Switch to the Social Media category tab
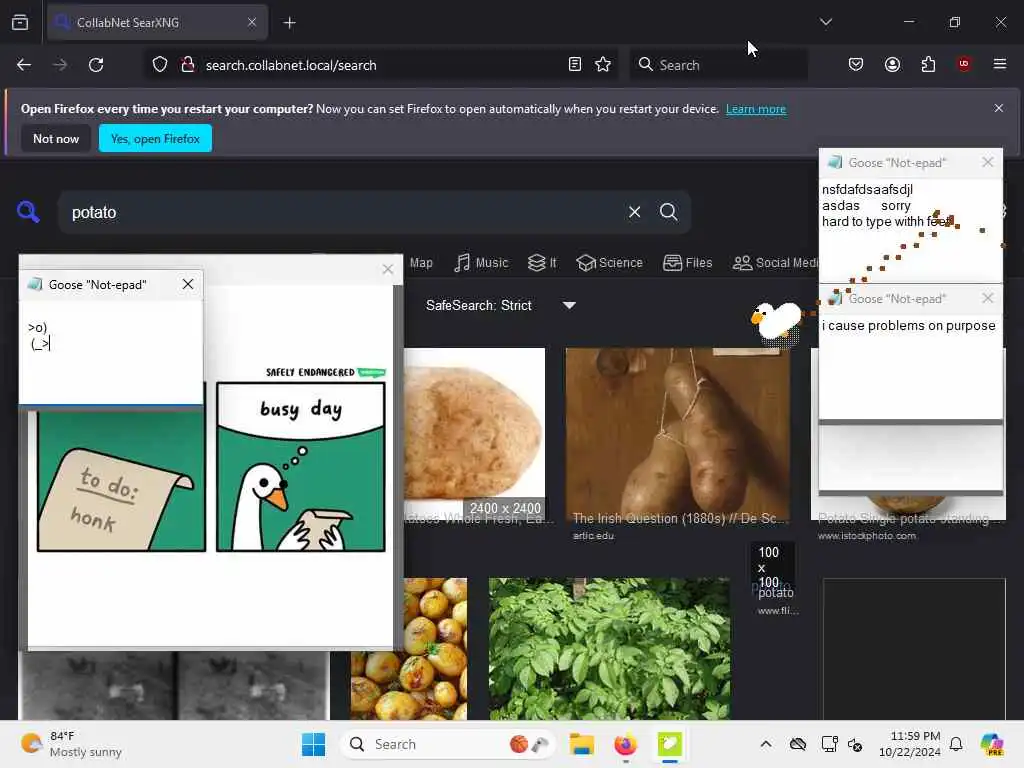 775,263
